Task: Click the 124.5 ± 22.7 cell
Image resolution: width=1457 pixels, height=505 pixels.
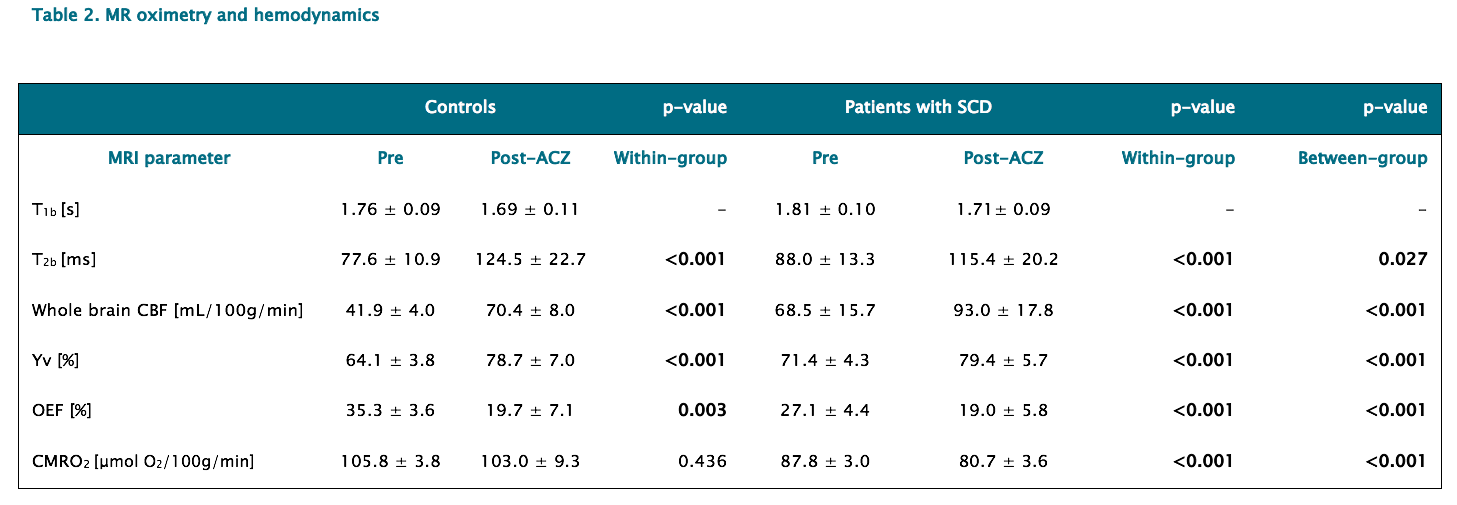Action: click(533, 259)
